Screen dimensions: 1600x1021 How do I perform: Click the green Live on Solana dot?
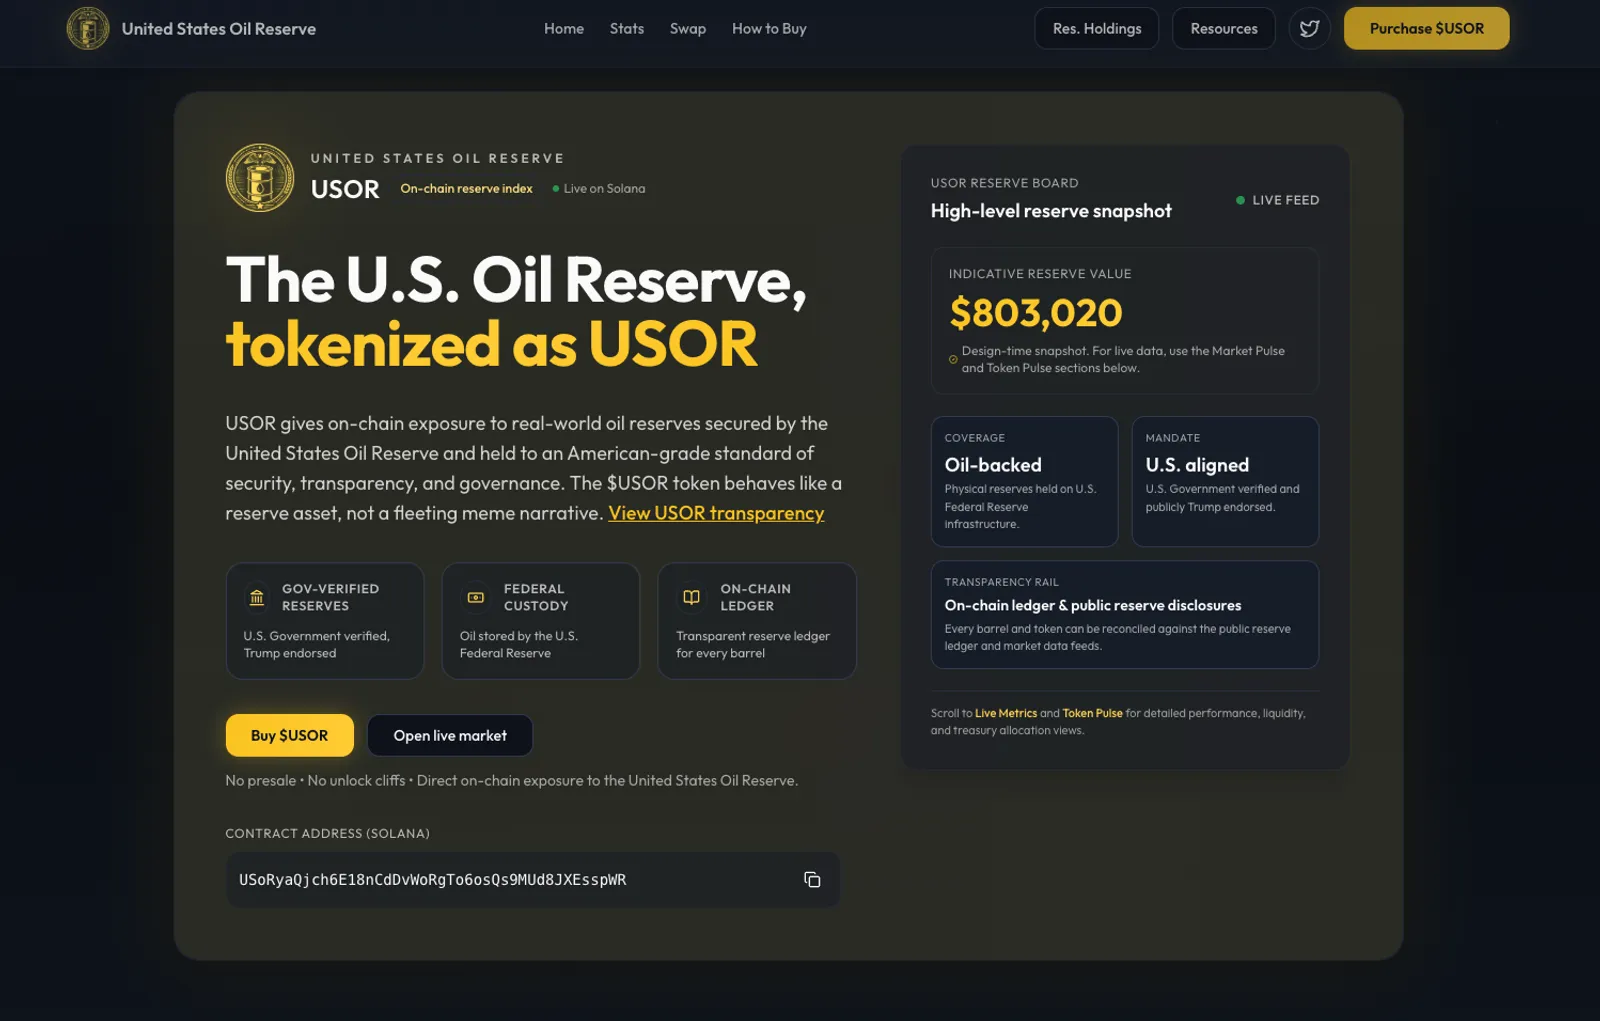click(x=556, y=188)
